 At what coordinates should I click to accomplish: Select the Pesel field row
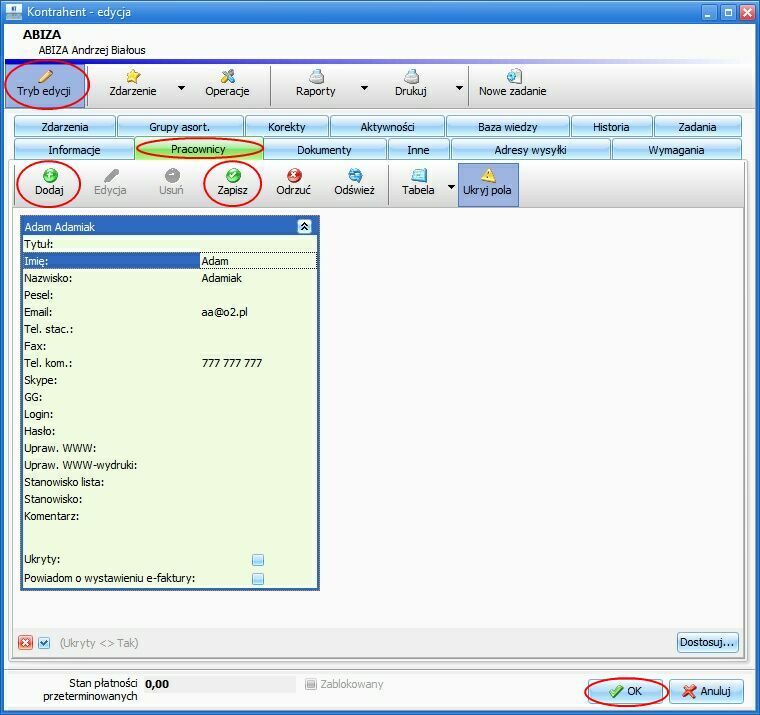170,295
